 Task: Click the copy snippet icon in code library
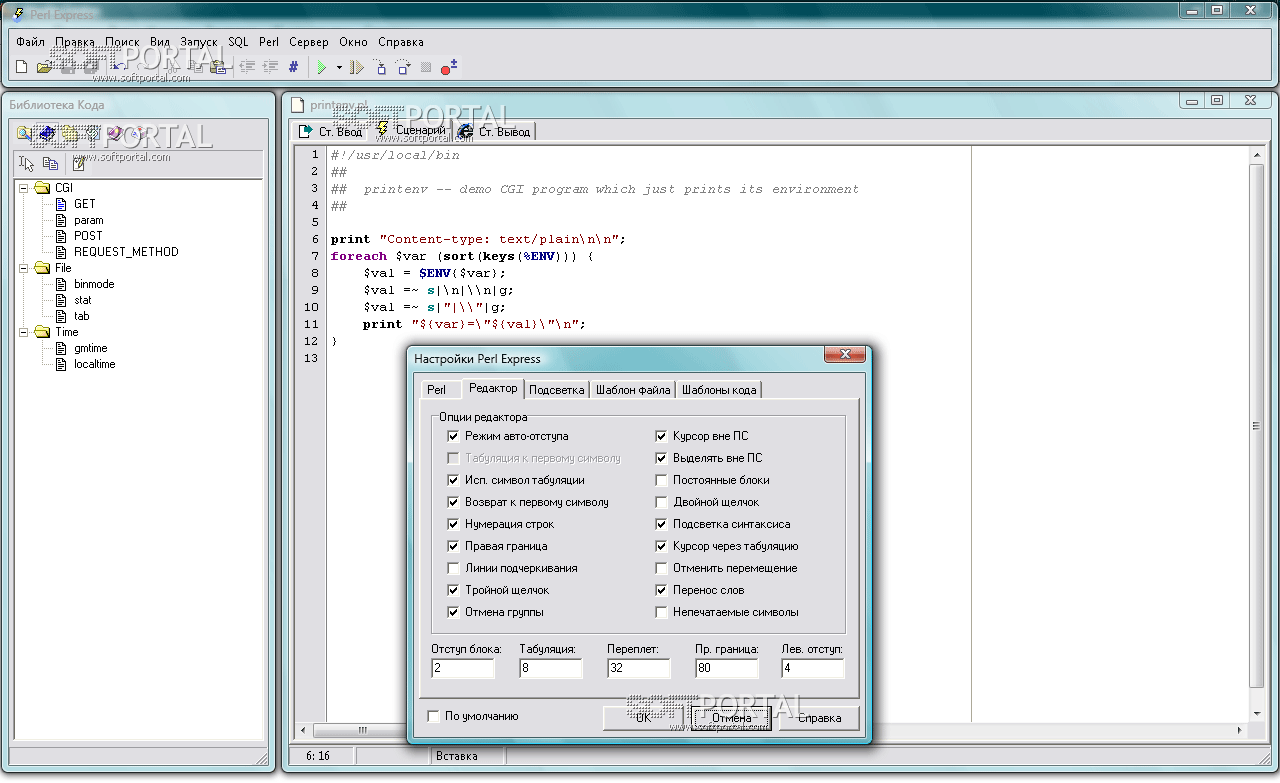point(50,164)
